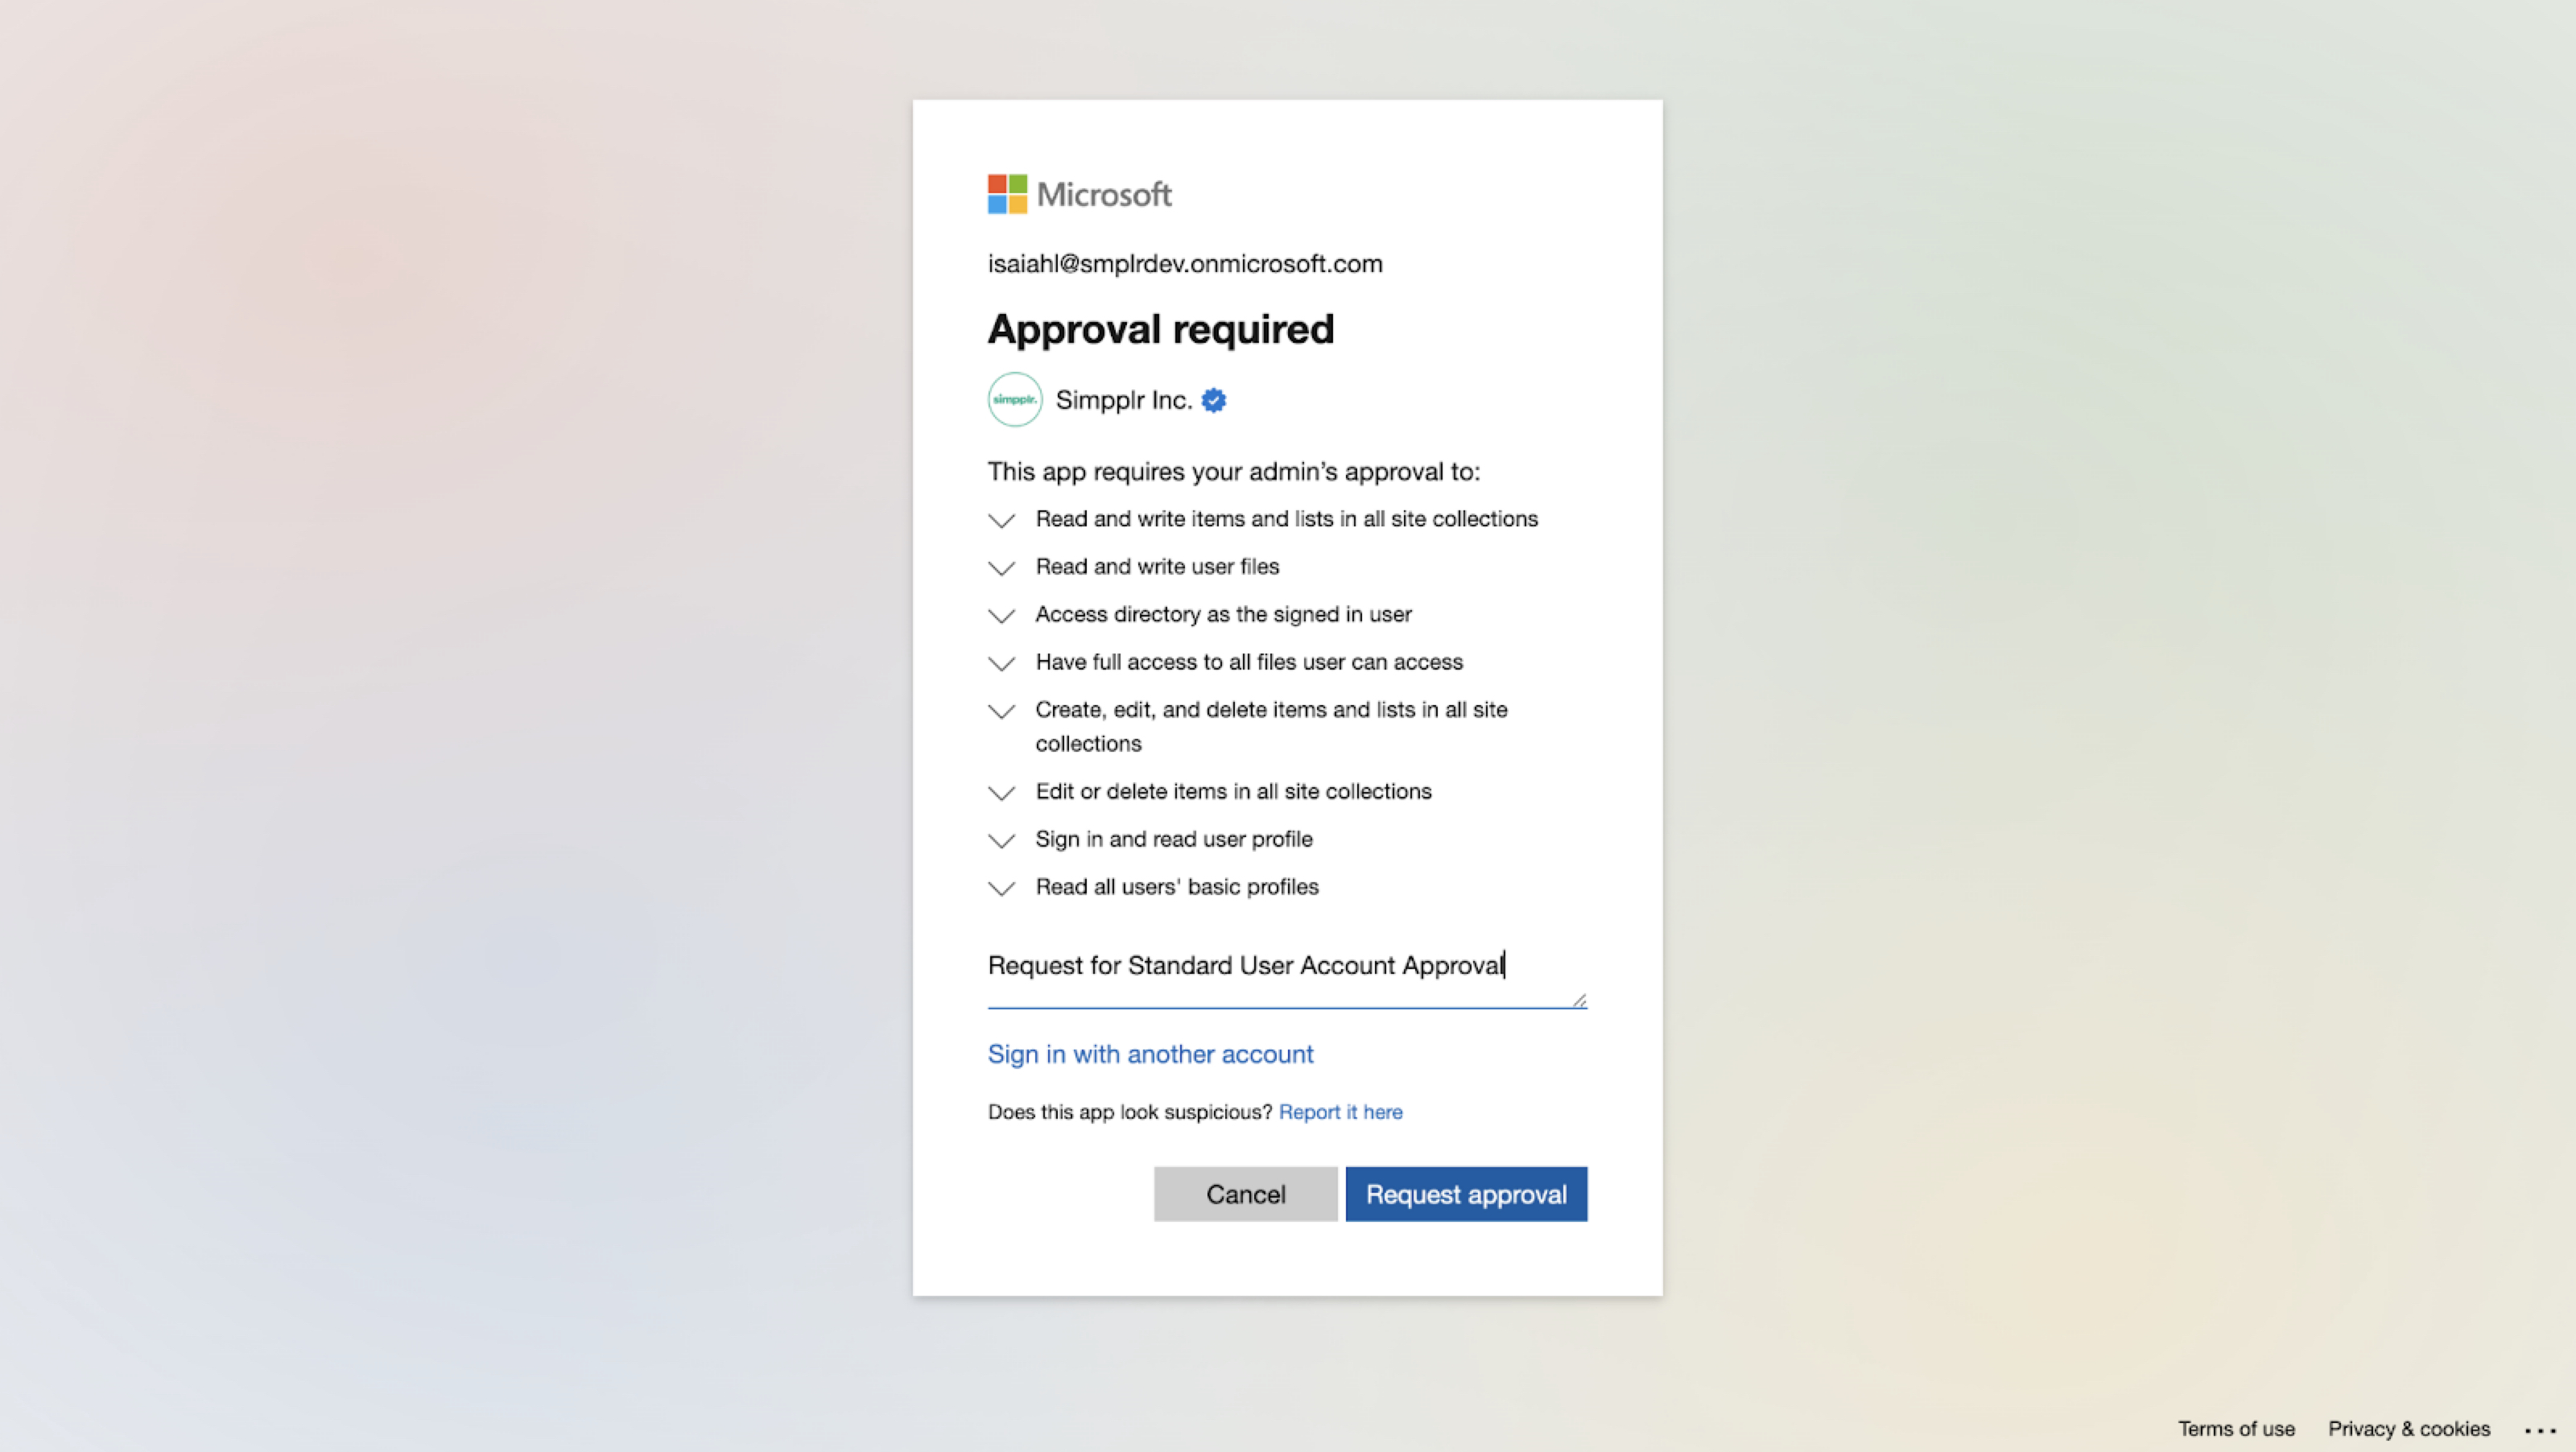Expand 'Have full access to all files' permission
The image size is (2576, 1452).
click(x=1001, y=663)
